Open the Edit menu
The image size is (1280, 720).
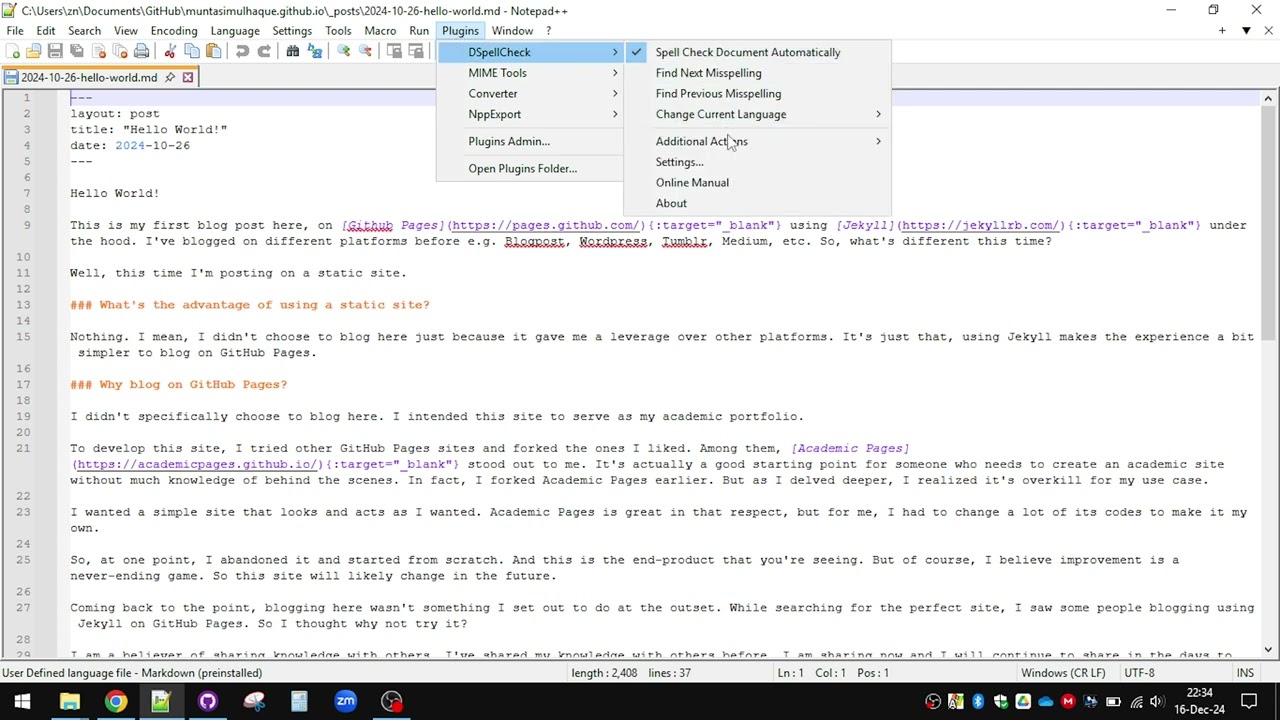[x=46, y=31]
